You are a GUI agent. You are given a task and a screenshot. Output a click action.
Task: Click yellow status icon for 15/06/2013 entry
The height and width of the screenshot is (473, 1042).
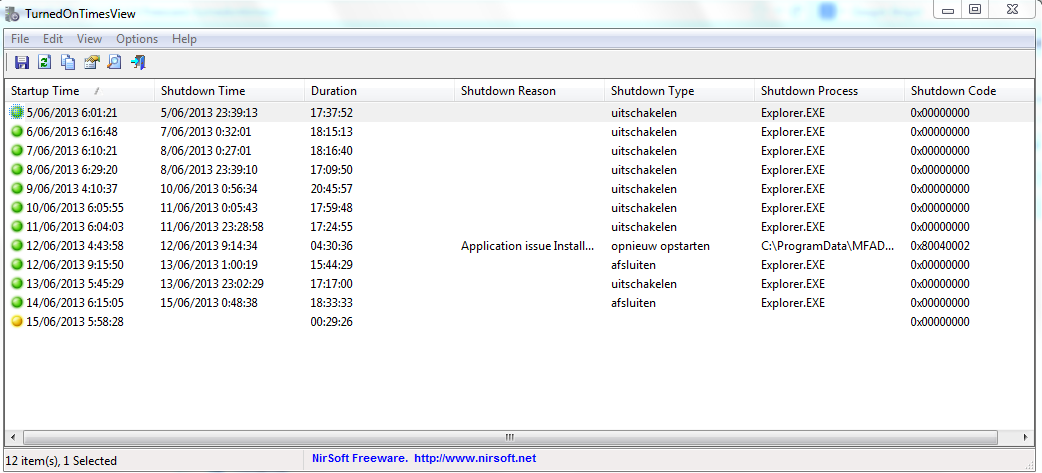[x=17, y=322]
